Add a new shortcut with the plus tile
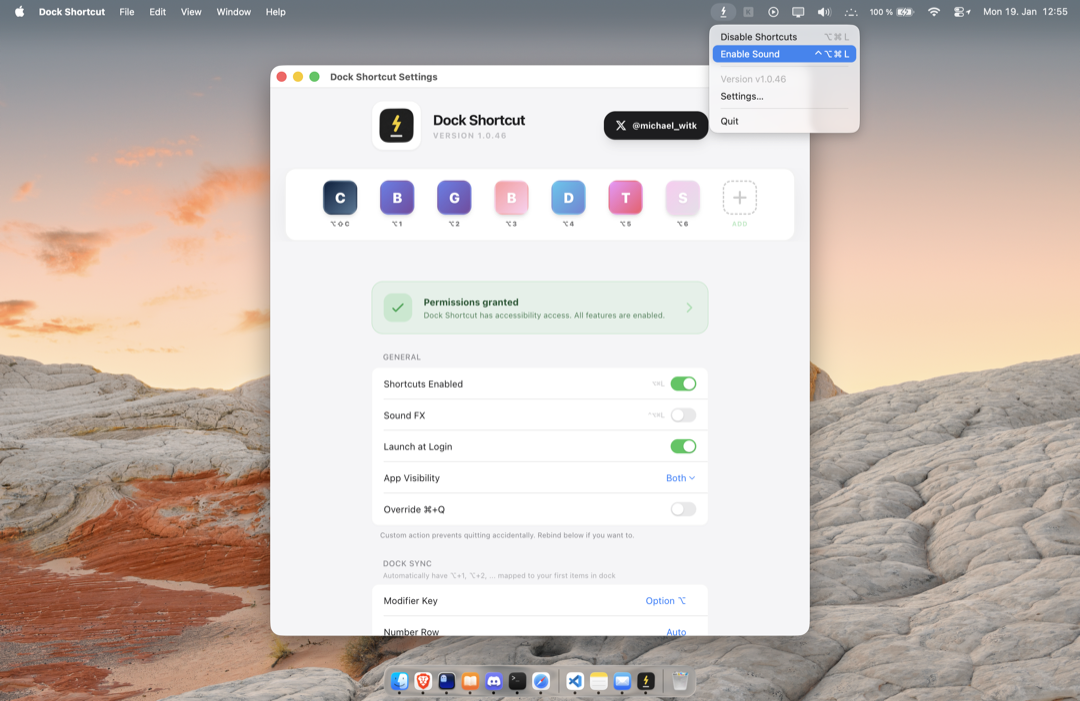 click(740, 198)
